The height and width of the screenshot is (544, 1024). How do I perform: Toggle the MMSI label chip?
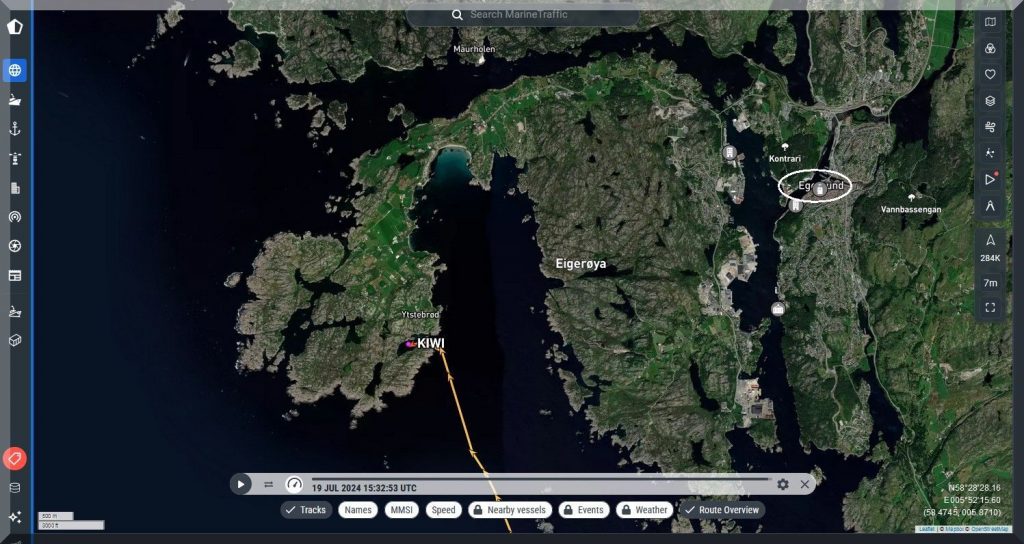[401, 510]
